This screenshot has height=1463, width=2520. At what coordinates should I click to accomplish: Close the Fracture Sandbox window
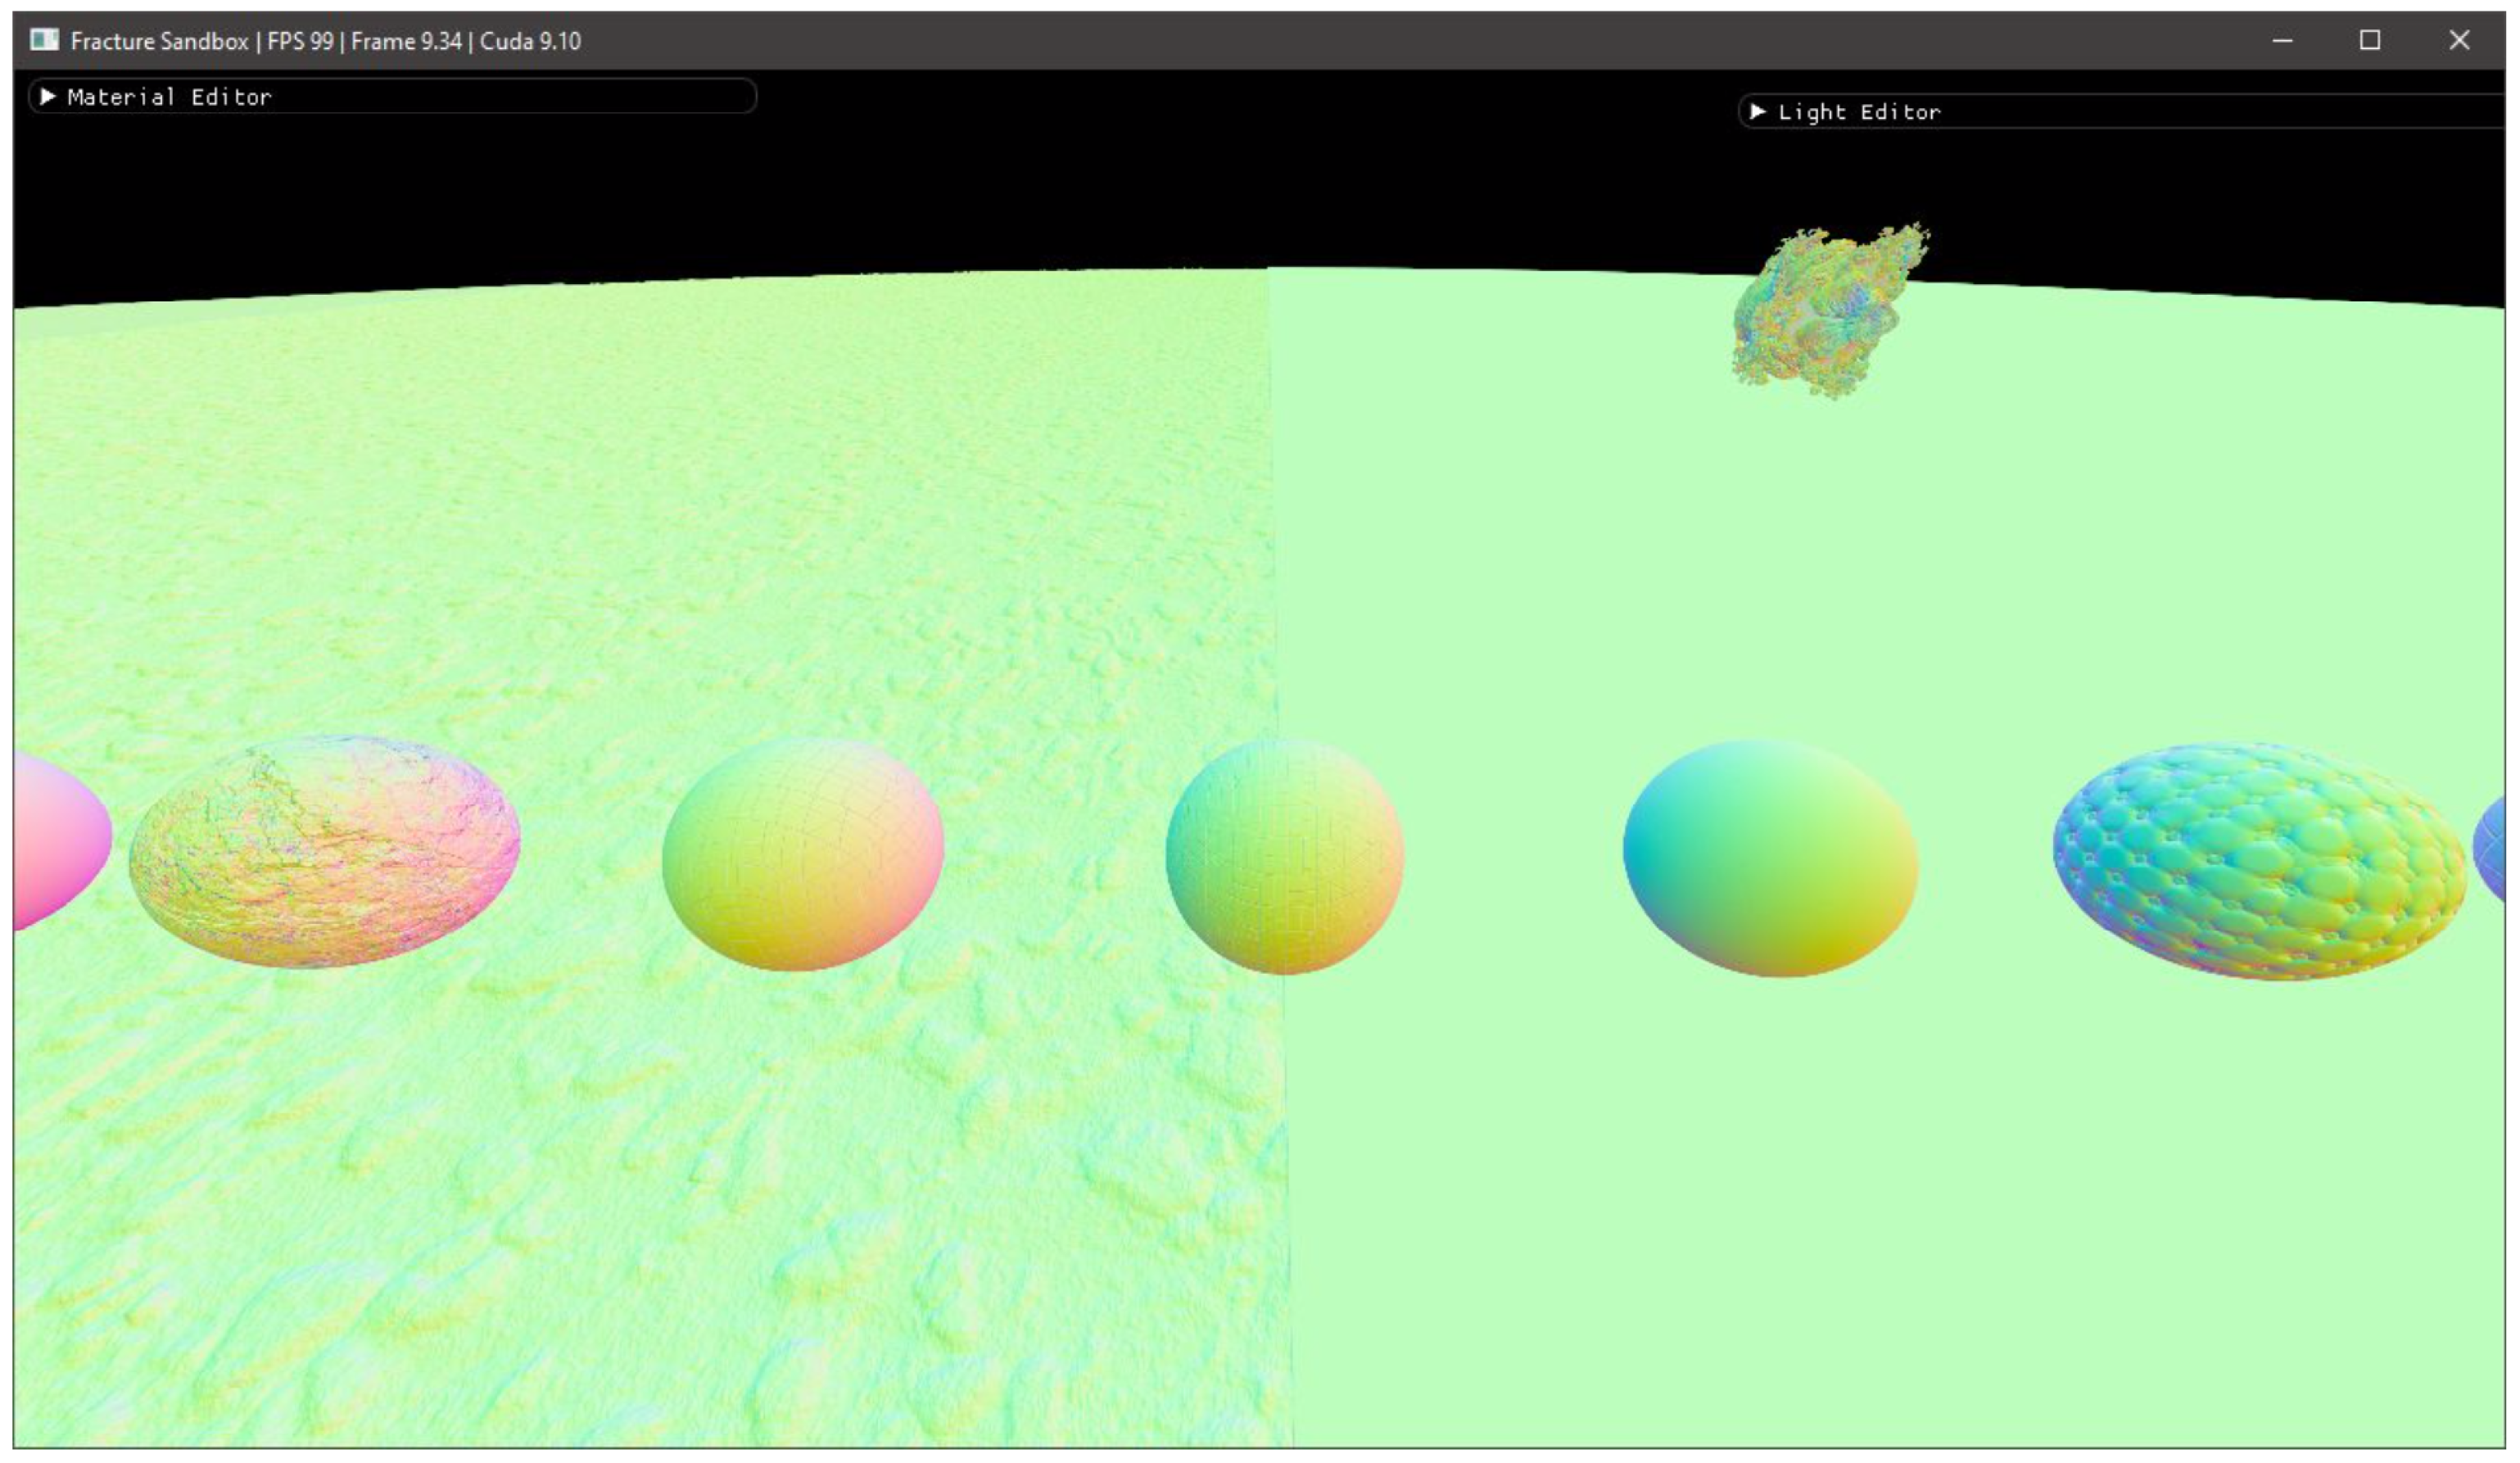(x=2459, y=40)
